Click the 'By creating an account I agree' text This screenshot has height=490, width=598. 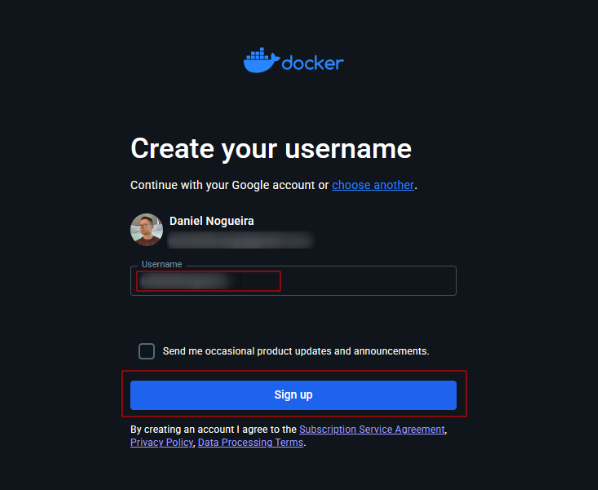click(x=213, y=429)
